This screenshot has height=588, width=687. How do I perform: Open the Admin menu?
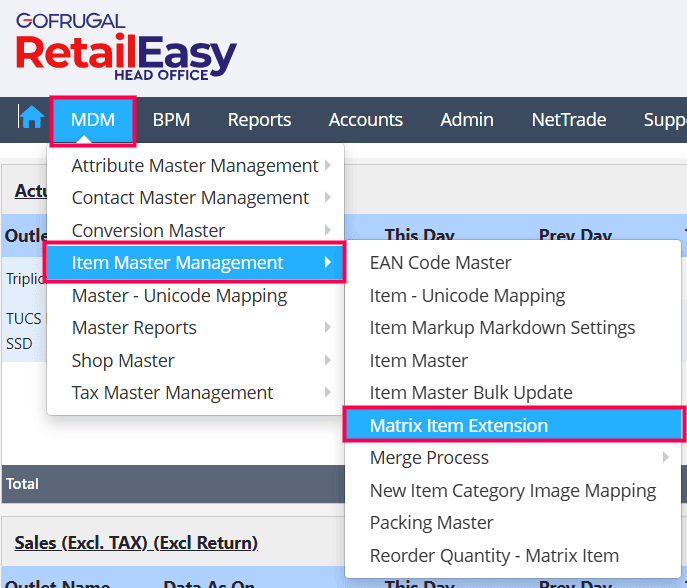click(467, 120)
